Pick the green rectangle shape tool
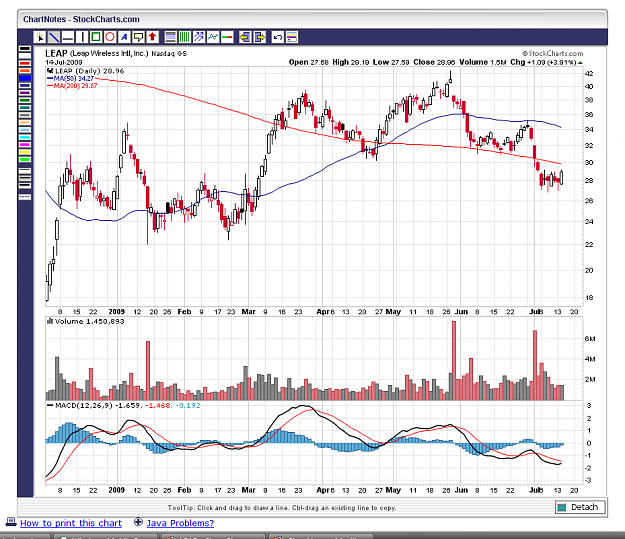The height and width of the screenshot is (539, 625). click(x=96, y=37)
